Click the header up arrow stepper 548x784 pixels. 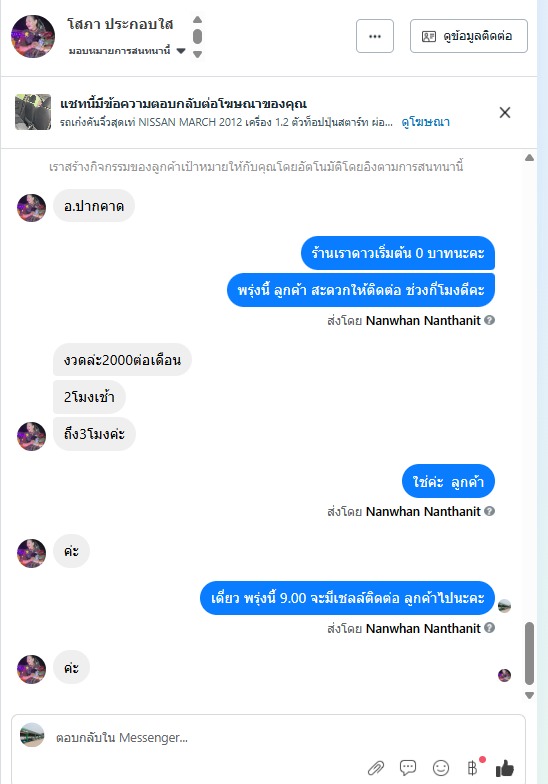pos(198,20)
